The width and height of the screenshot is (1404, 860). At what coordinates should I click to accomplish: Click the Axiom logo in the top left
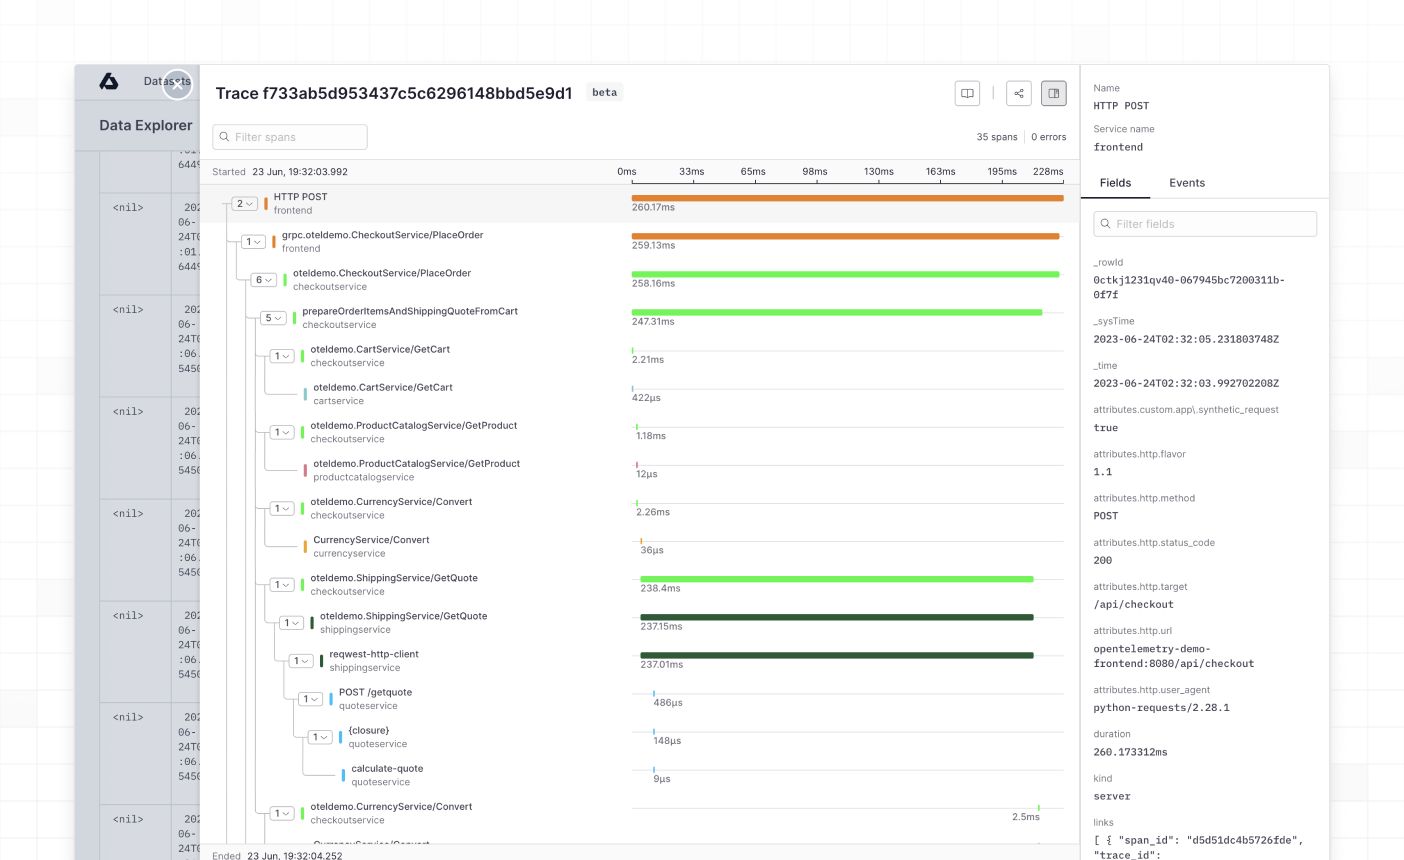point(109,81)
